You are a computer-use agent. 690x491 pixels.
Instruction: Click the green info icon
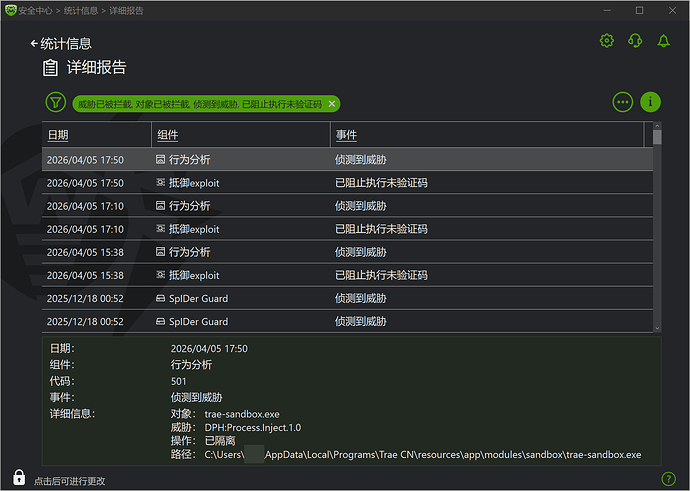[651, 102]
